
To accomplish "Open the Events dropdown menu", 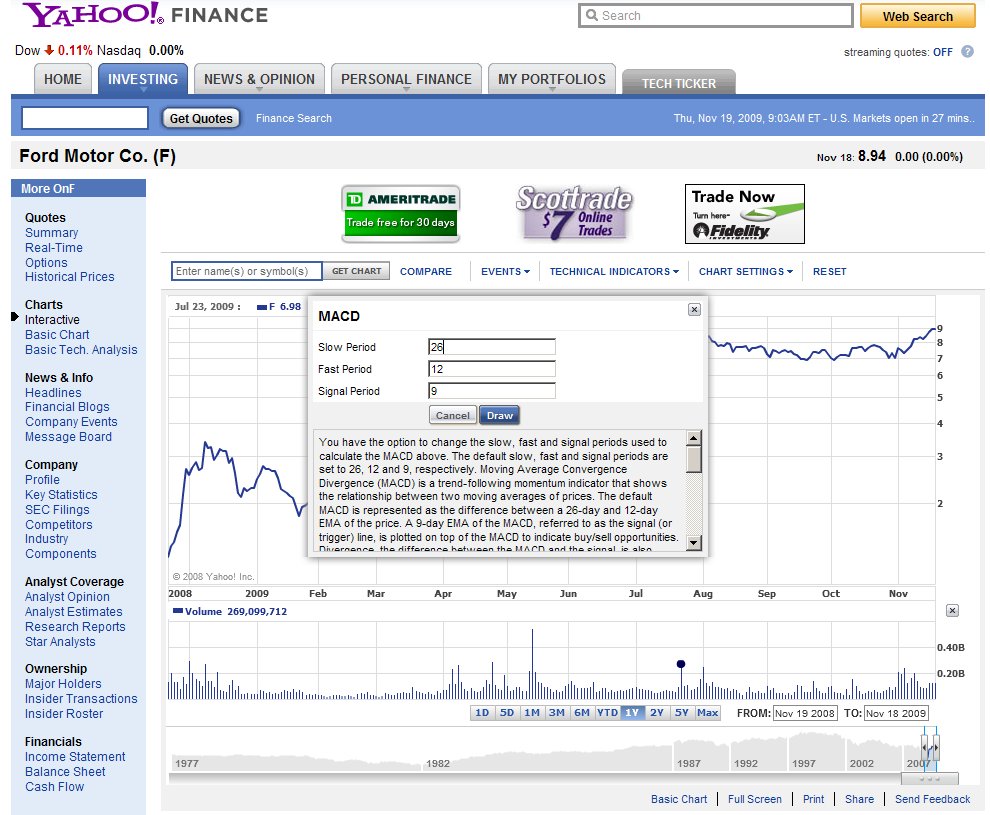I will tap(505, 271).
